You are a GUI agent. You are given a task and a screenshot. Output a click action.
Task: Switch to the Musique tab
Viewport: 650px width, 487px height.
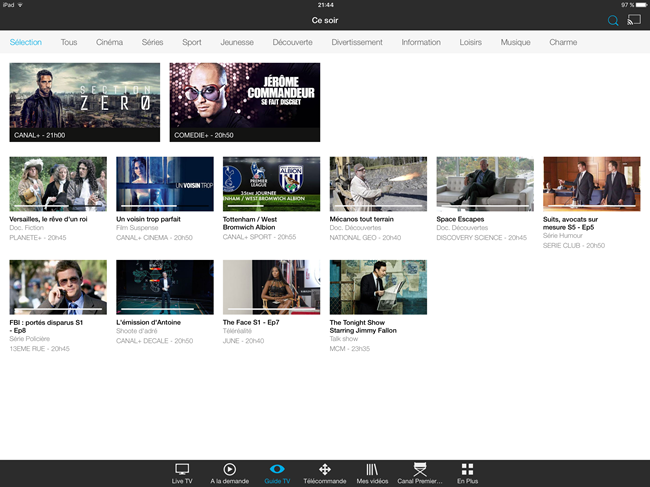[516, 42]
